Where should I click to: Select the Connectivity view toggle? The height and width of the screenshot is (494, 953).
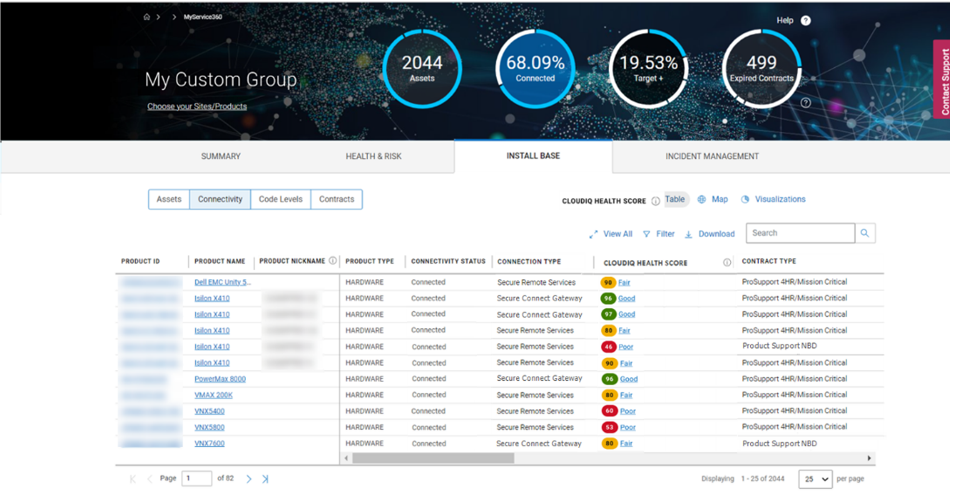(x=220, y=199)
